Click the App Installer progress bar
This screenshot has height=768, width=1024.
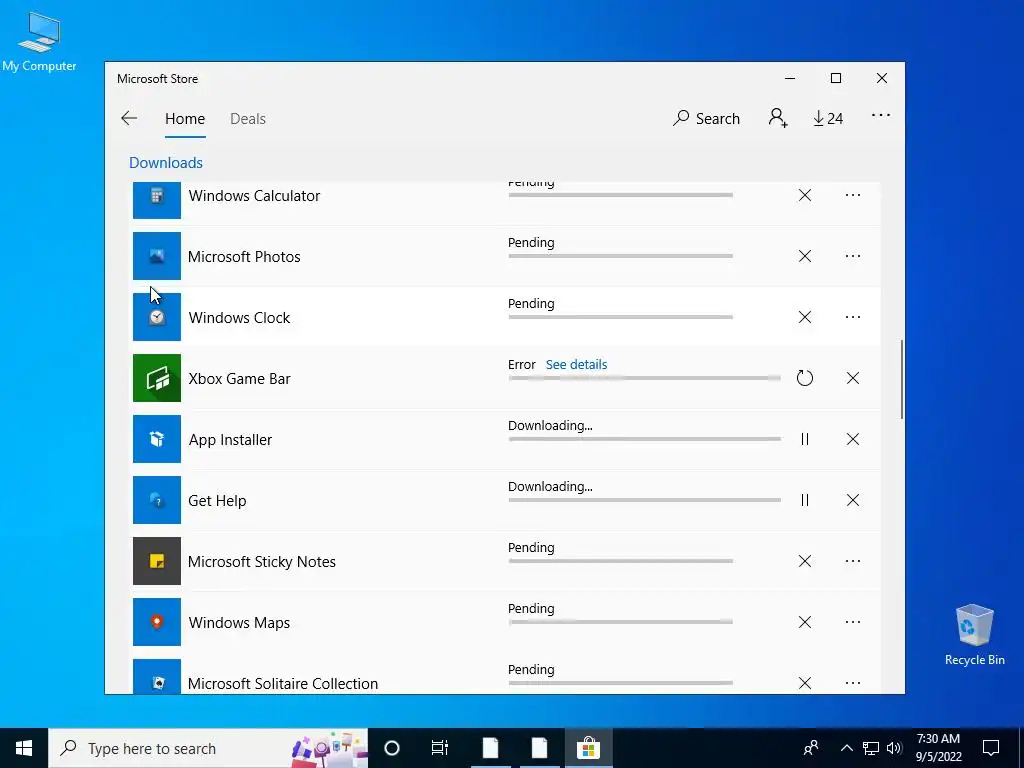tap(645, 439)
